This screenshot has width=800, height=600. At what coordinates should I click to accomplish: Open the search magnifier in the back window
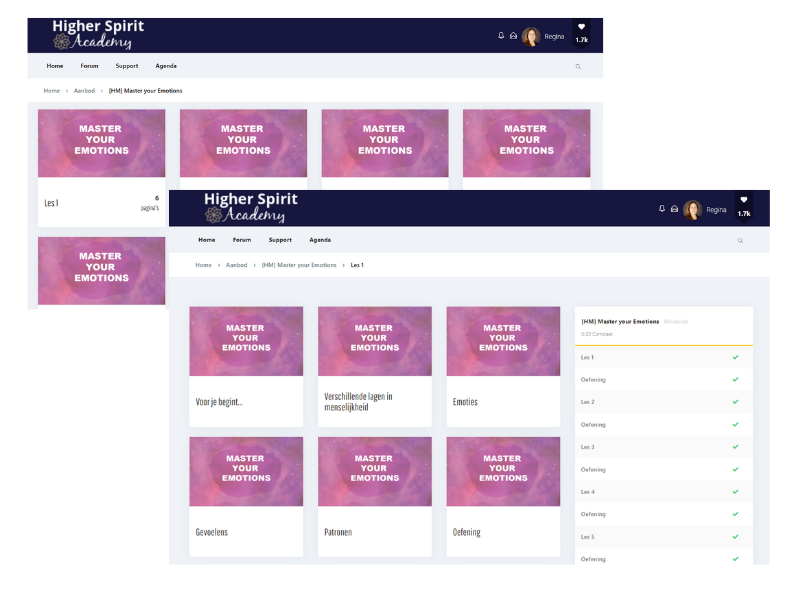click(x=578, y=66)
